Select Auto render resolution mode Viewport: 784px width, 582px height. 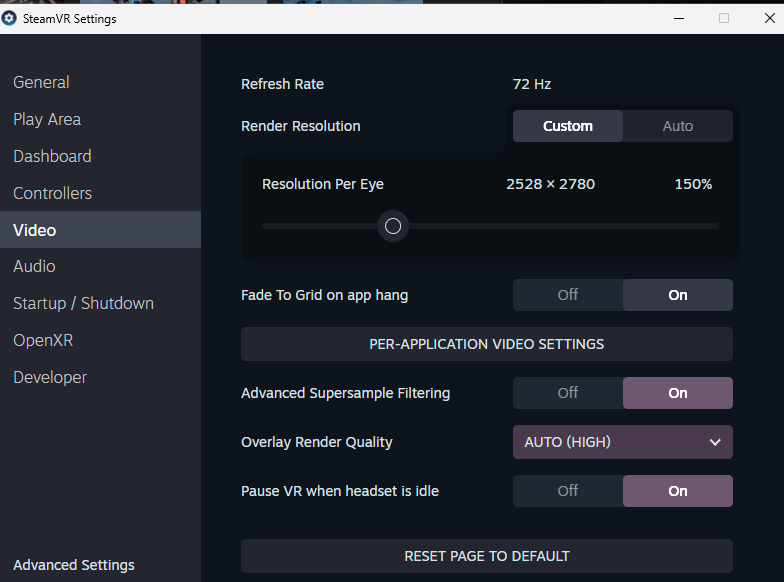coord(678,126)
